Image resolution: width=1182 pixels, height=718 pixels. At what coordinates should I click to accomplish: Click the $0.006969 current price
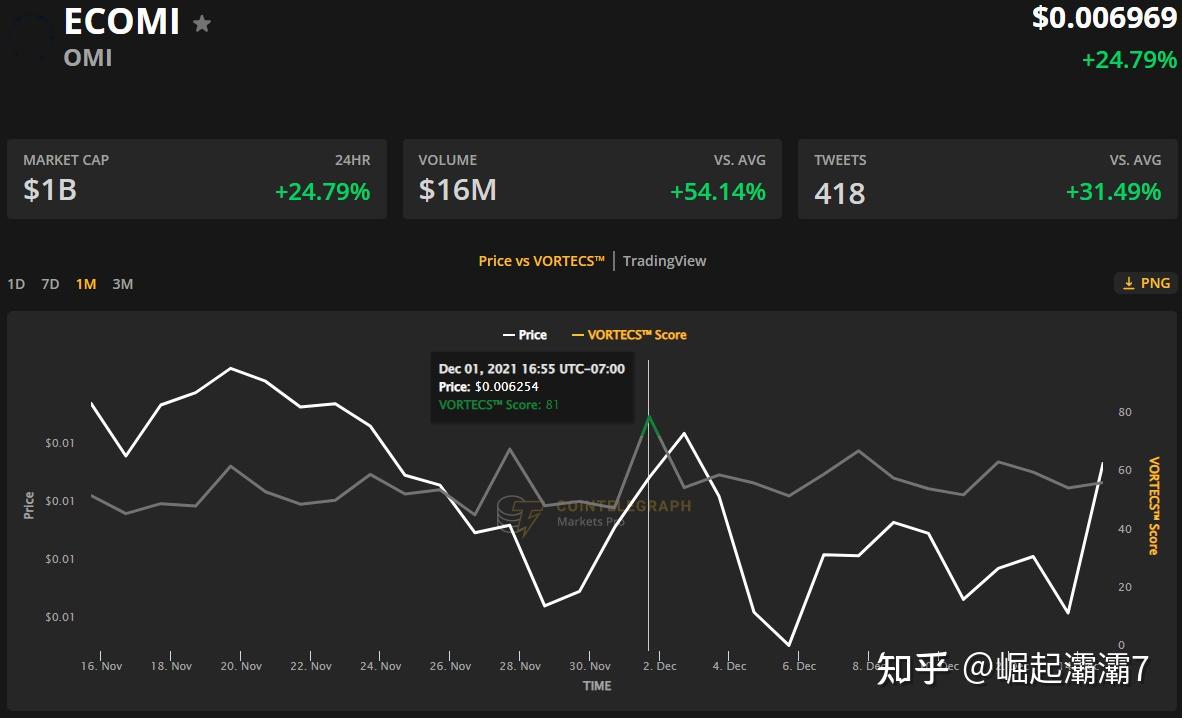pyautogui.click(x=1104, y=17)
